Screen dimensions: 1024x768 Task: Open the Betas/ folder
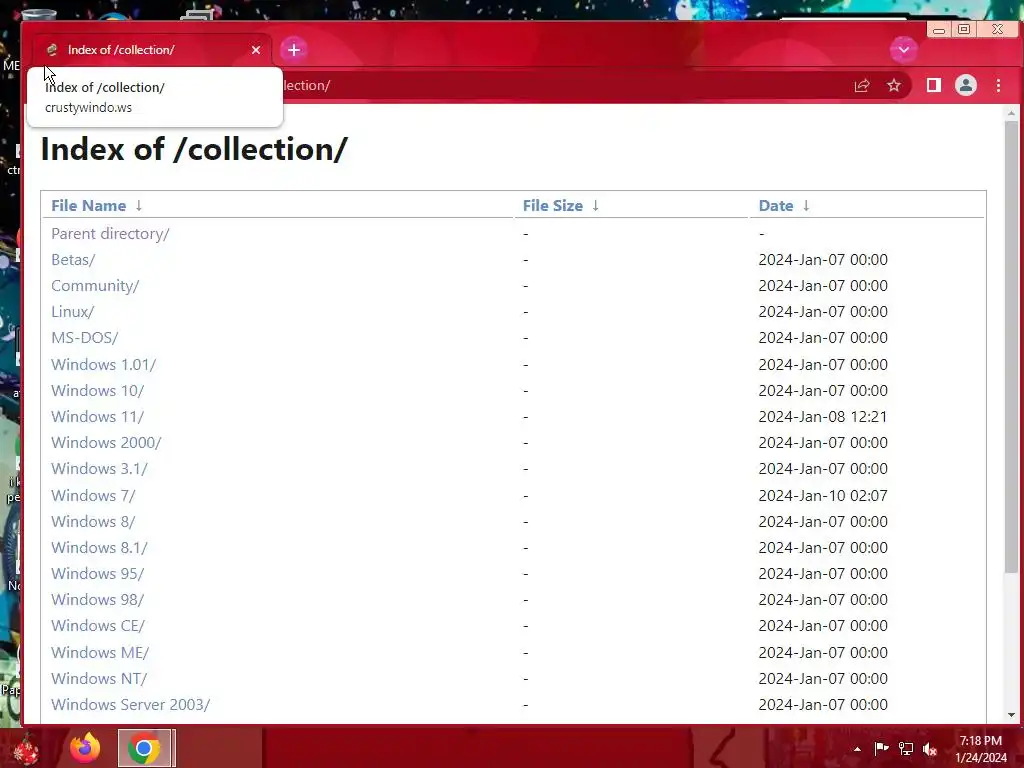pos(73,260)
